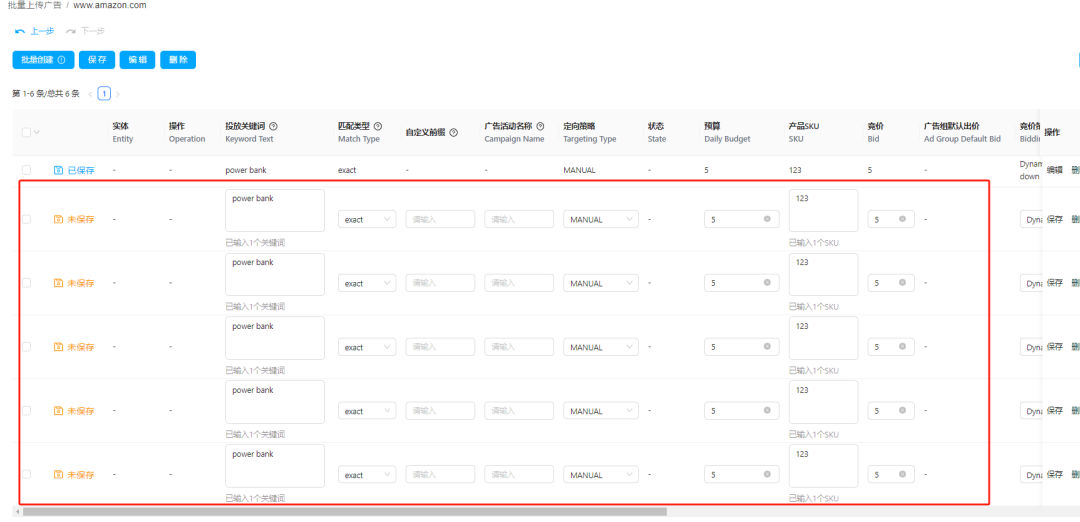Click 未保存 icon in first unsaved row

tap(59, 220)
